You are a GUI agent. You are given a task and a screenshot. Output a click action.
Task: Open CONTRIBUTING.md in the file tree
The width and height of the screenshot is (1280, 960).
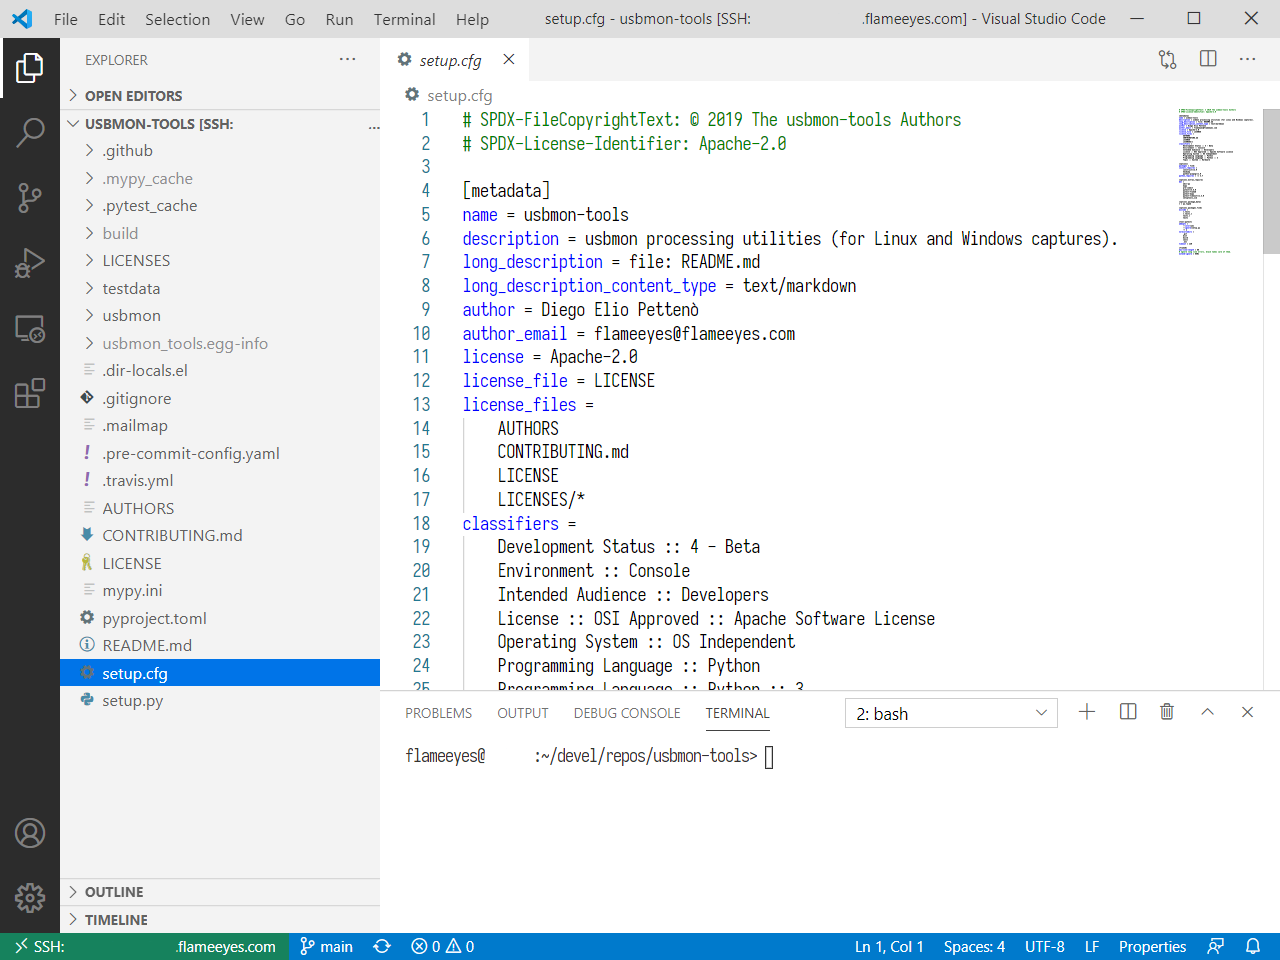coord(220,536)
